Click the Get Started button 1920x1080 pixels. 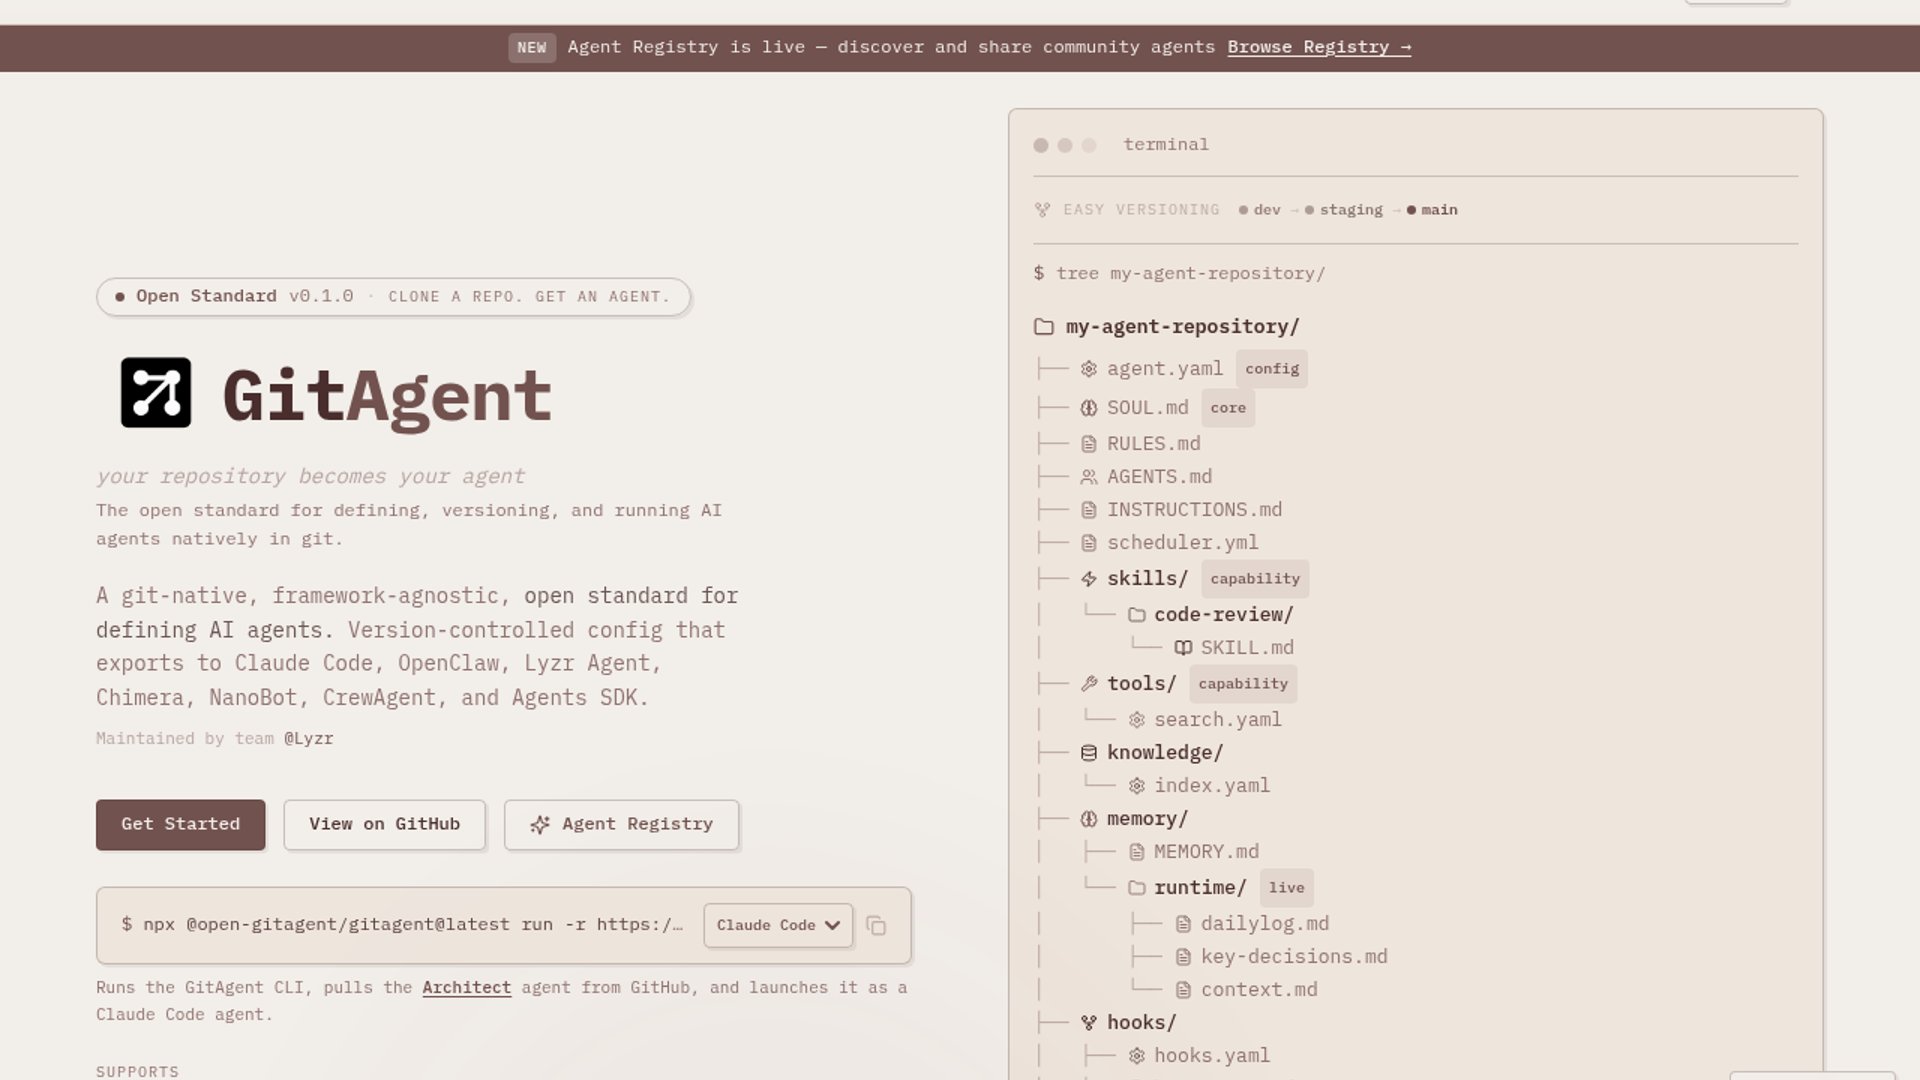(180, 825)
